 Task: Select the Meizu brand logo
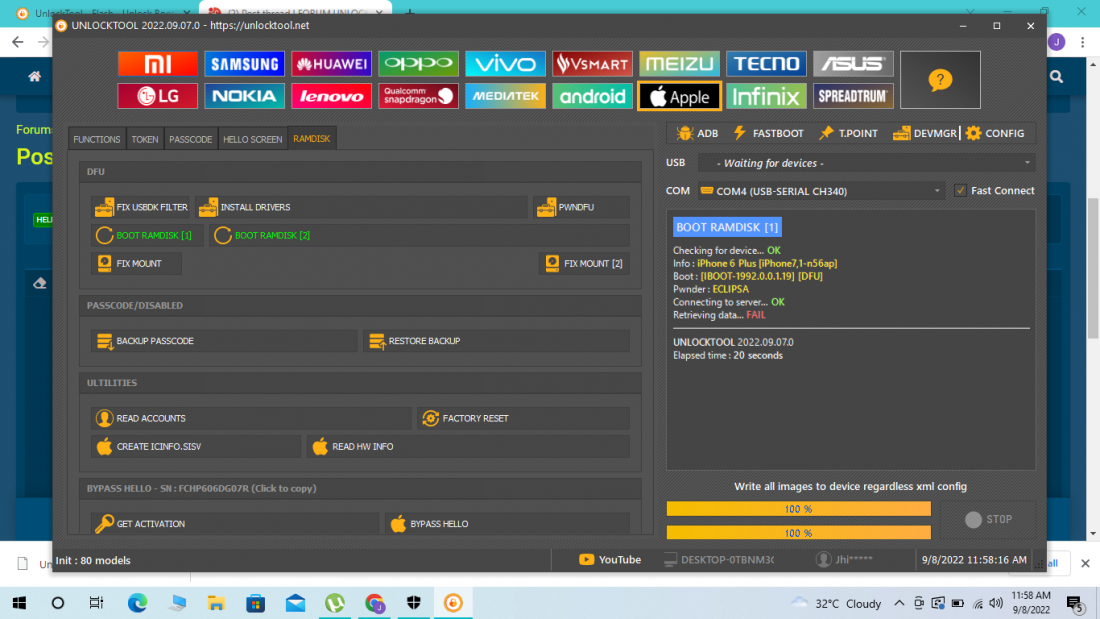[x=679, y=64]
